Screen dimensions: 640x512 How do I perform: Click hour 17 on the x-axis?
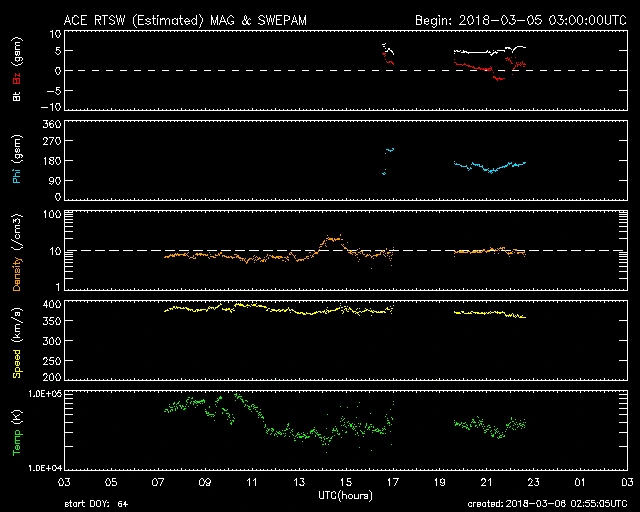pyautogui.click(x=393, y=482)
